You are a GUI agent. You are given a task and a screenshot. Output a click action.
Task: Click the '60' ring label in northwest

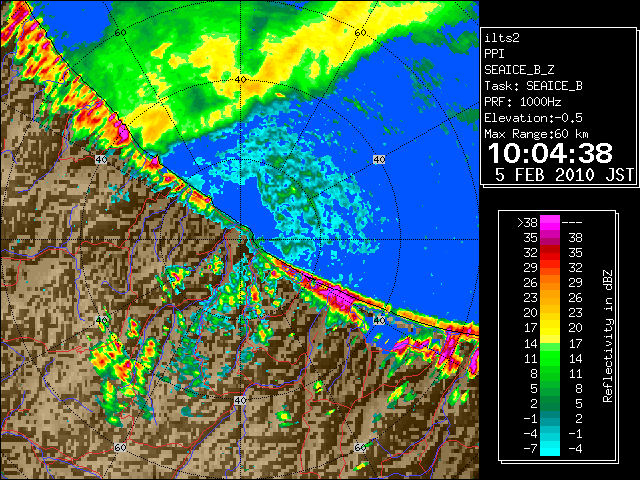pyautogui.click(x=120, y=33)
